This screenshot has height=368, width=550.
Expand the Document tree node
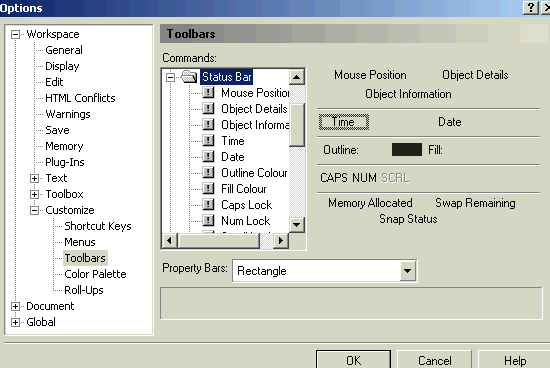pos(15,306)
